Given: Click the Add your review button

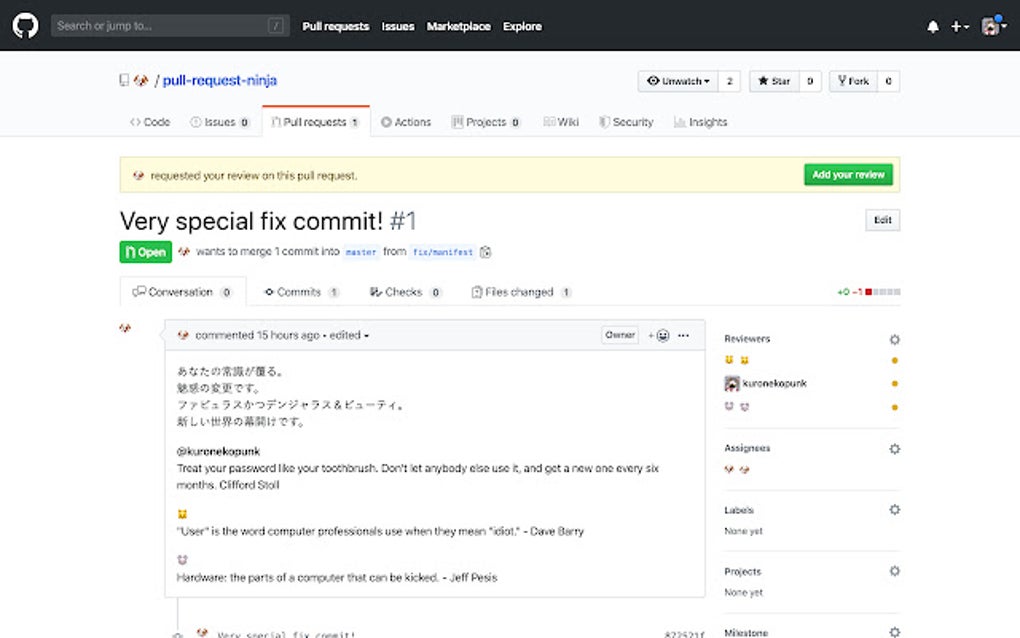Looking at the screenshot, I should point(847,173).
